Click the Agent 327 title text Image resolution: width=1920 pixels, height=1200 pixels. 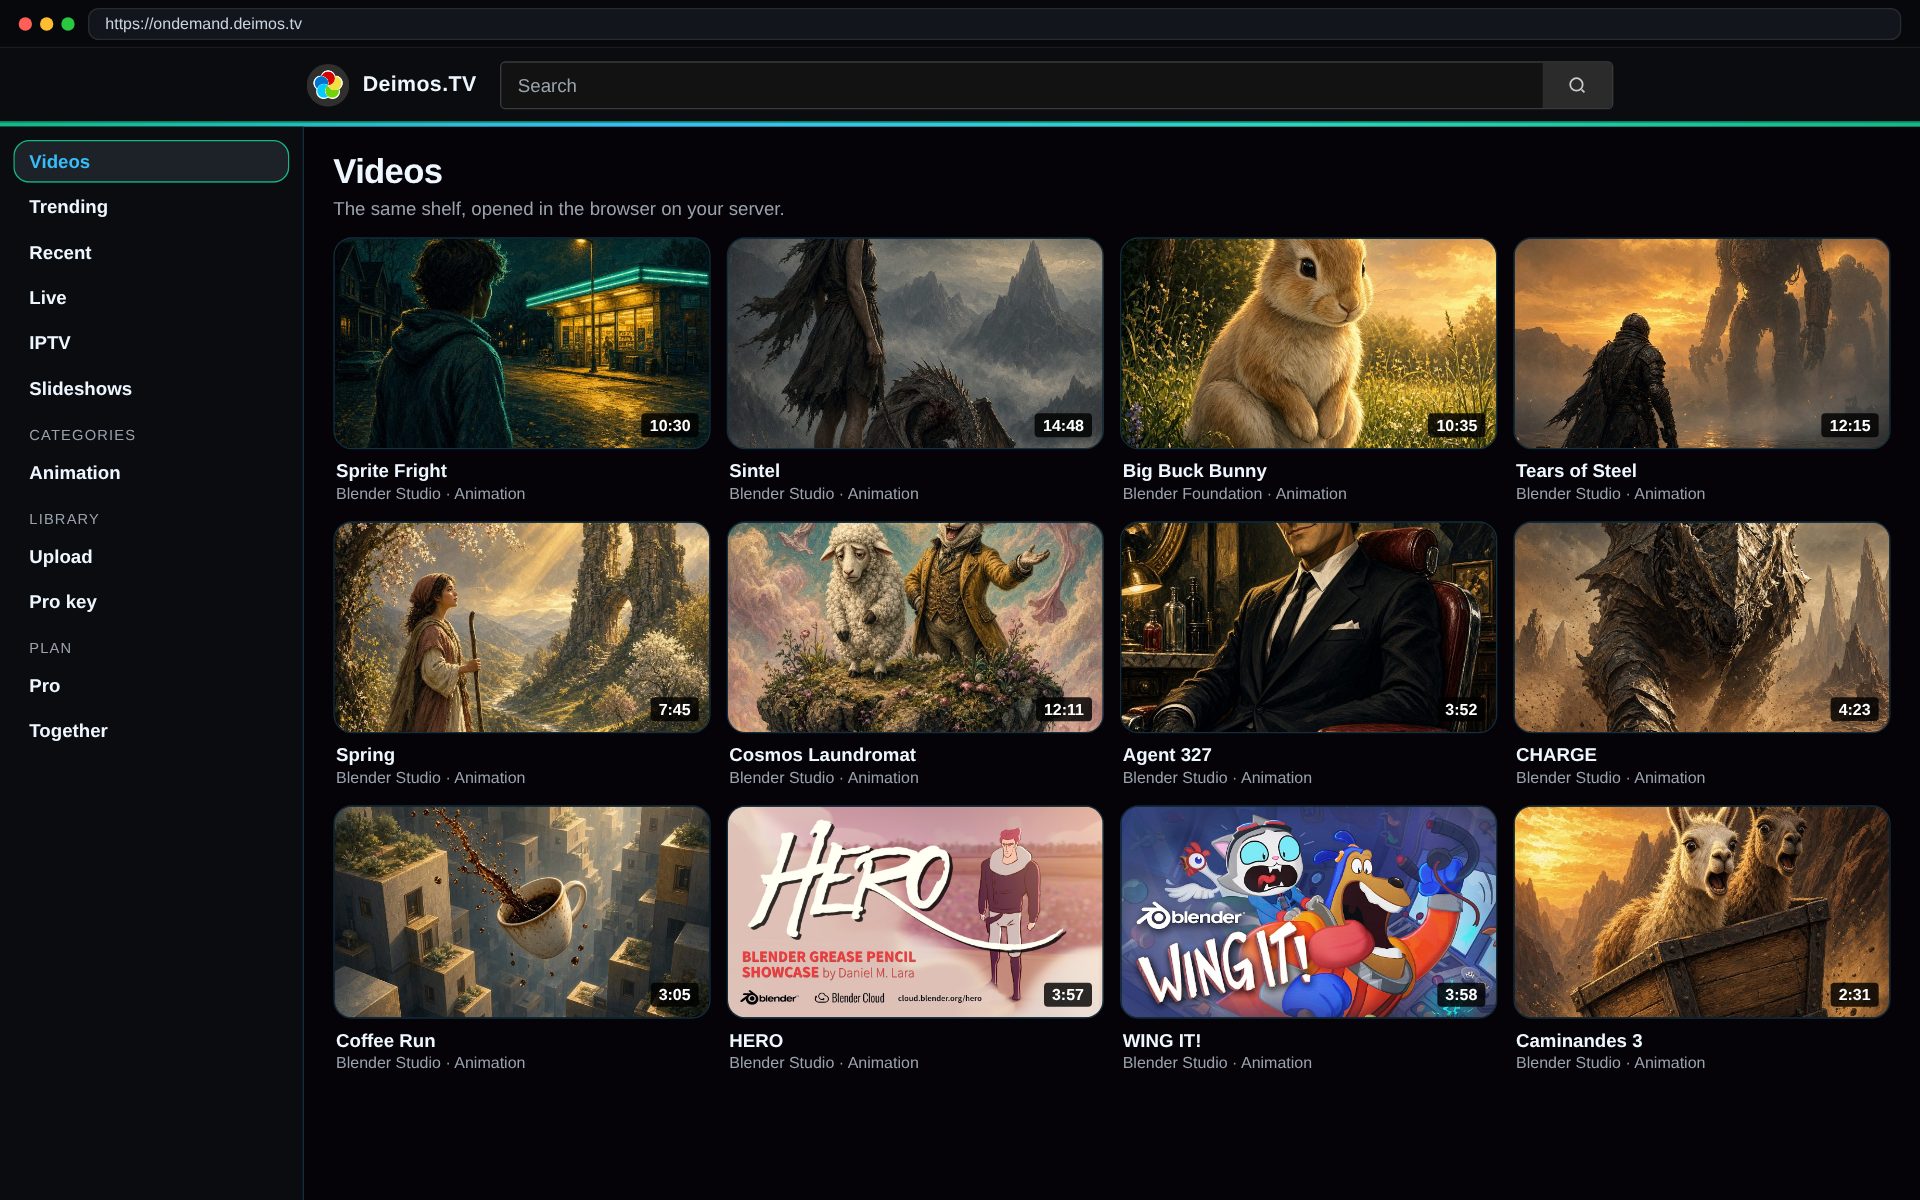[x=1167, y=754]
